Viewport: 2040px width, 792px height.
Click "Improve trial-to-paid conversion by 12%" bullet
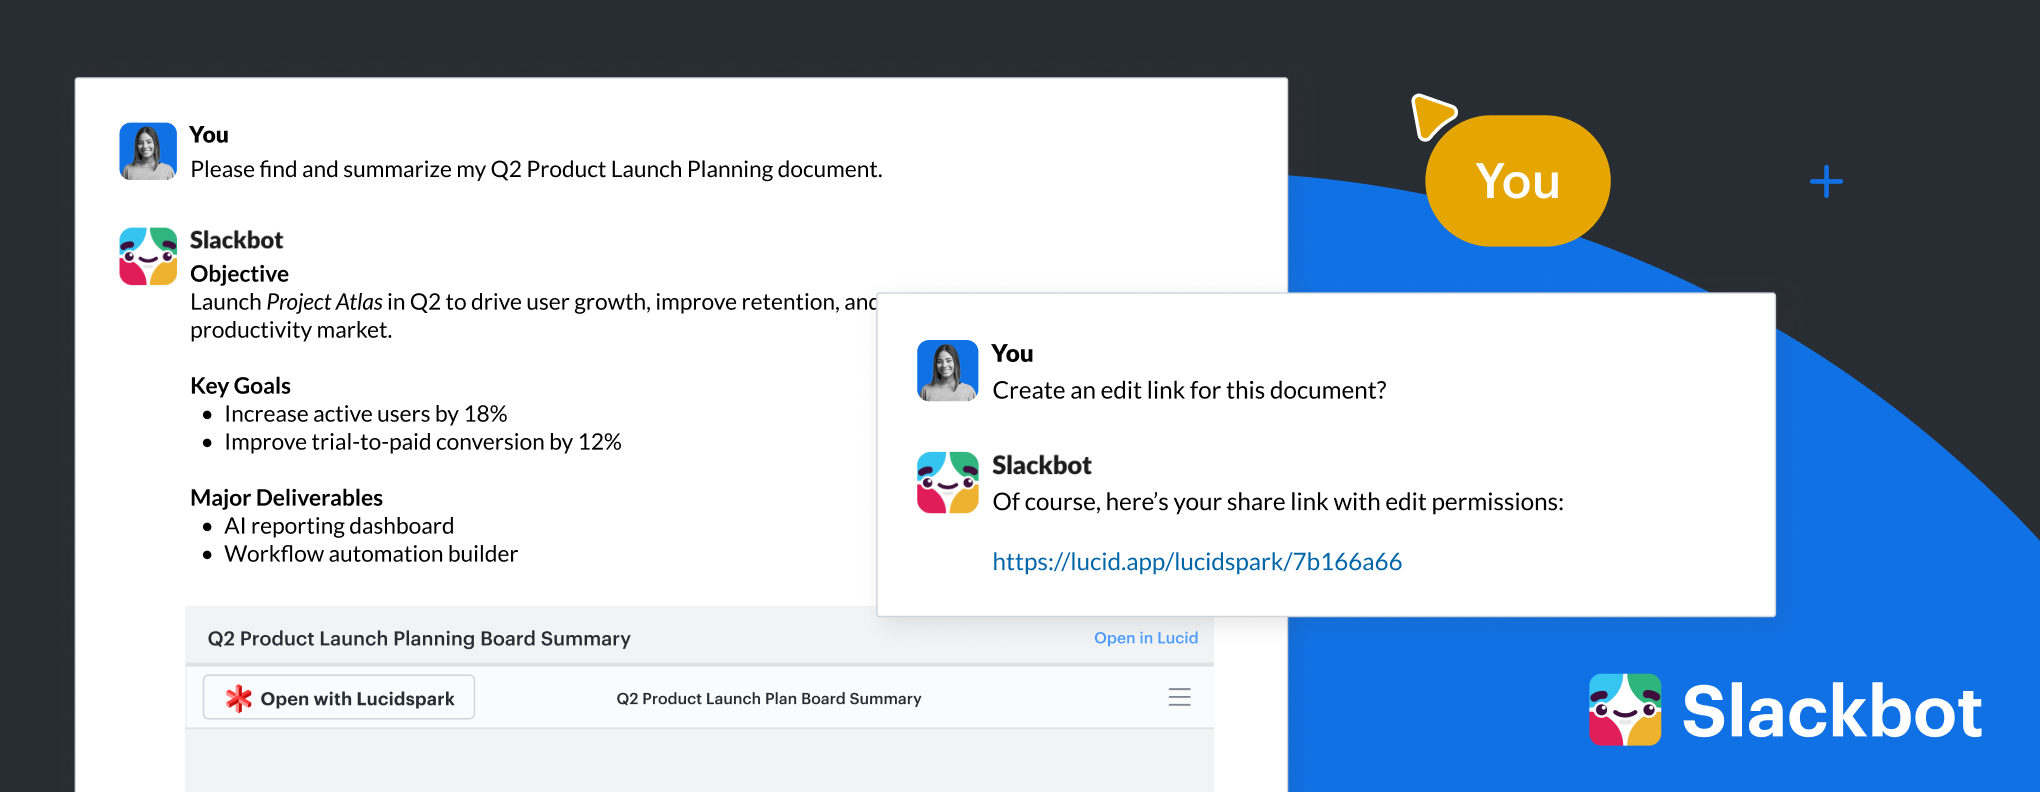coord(423,442)
